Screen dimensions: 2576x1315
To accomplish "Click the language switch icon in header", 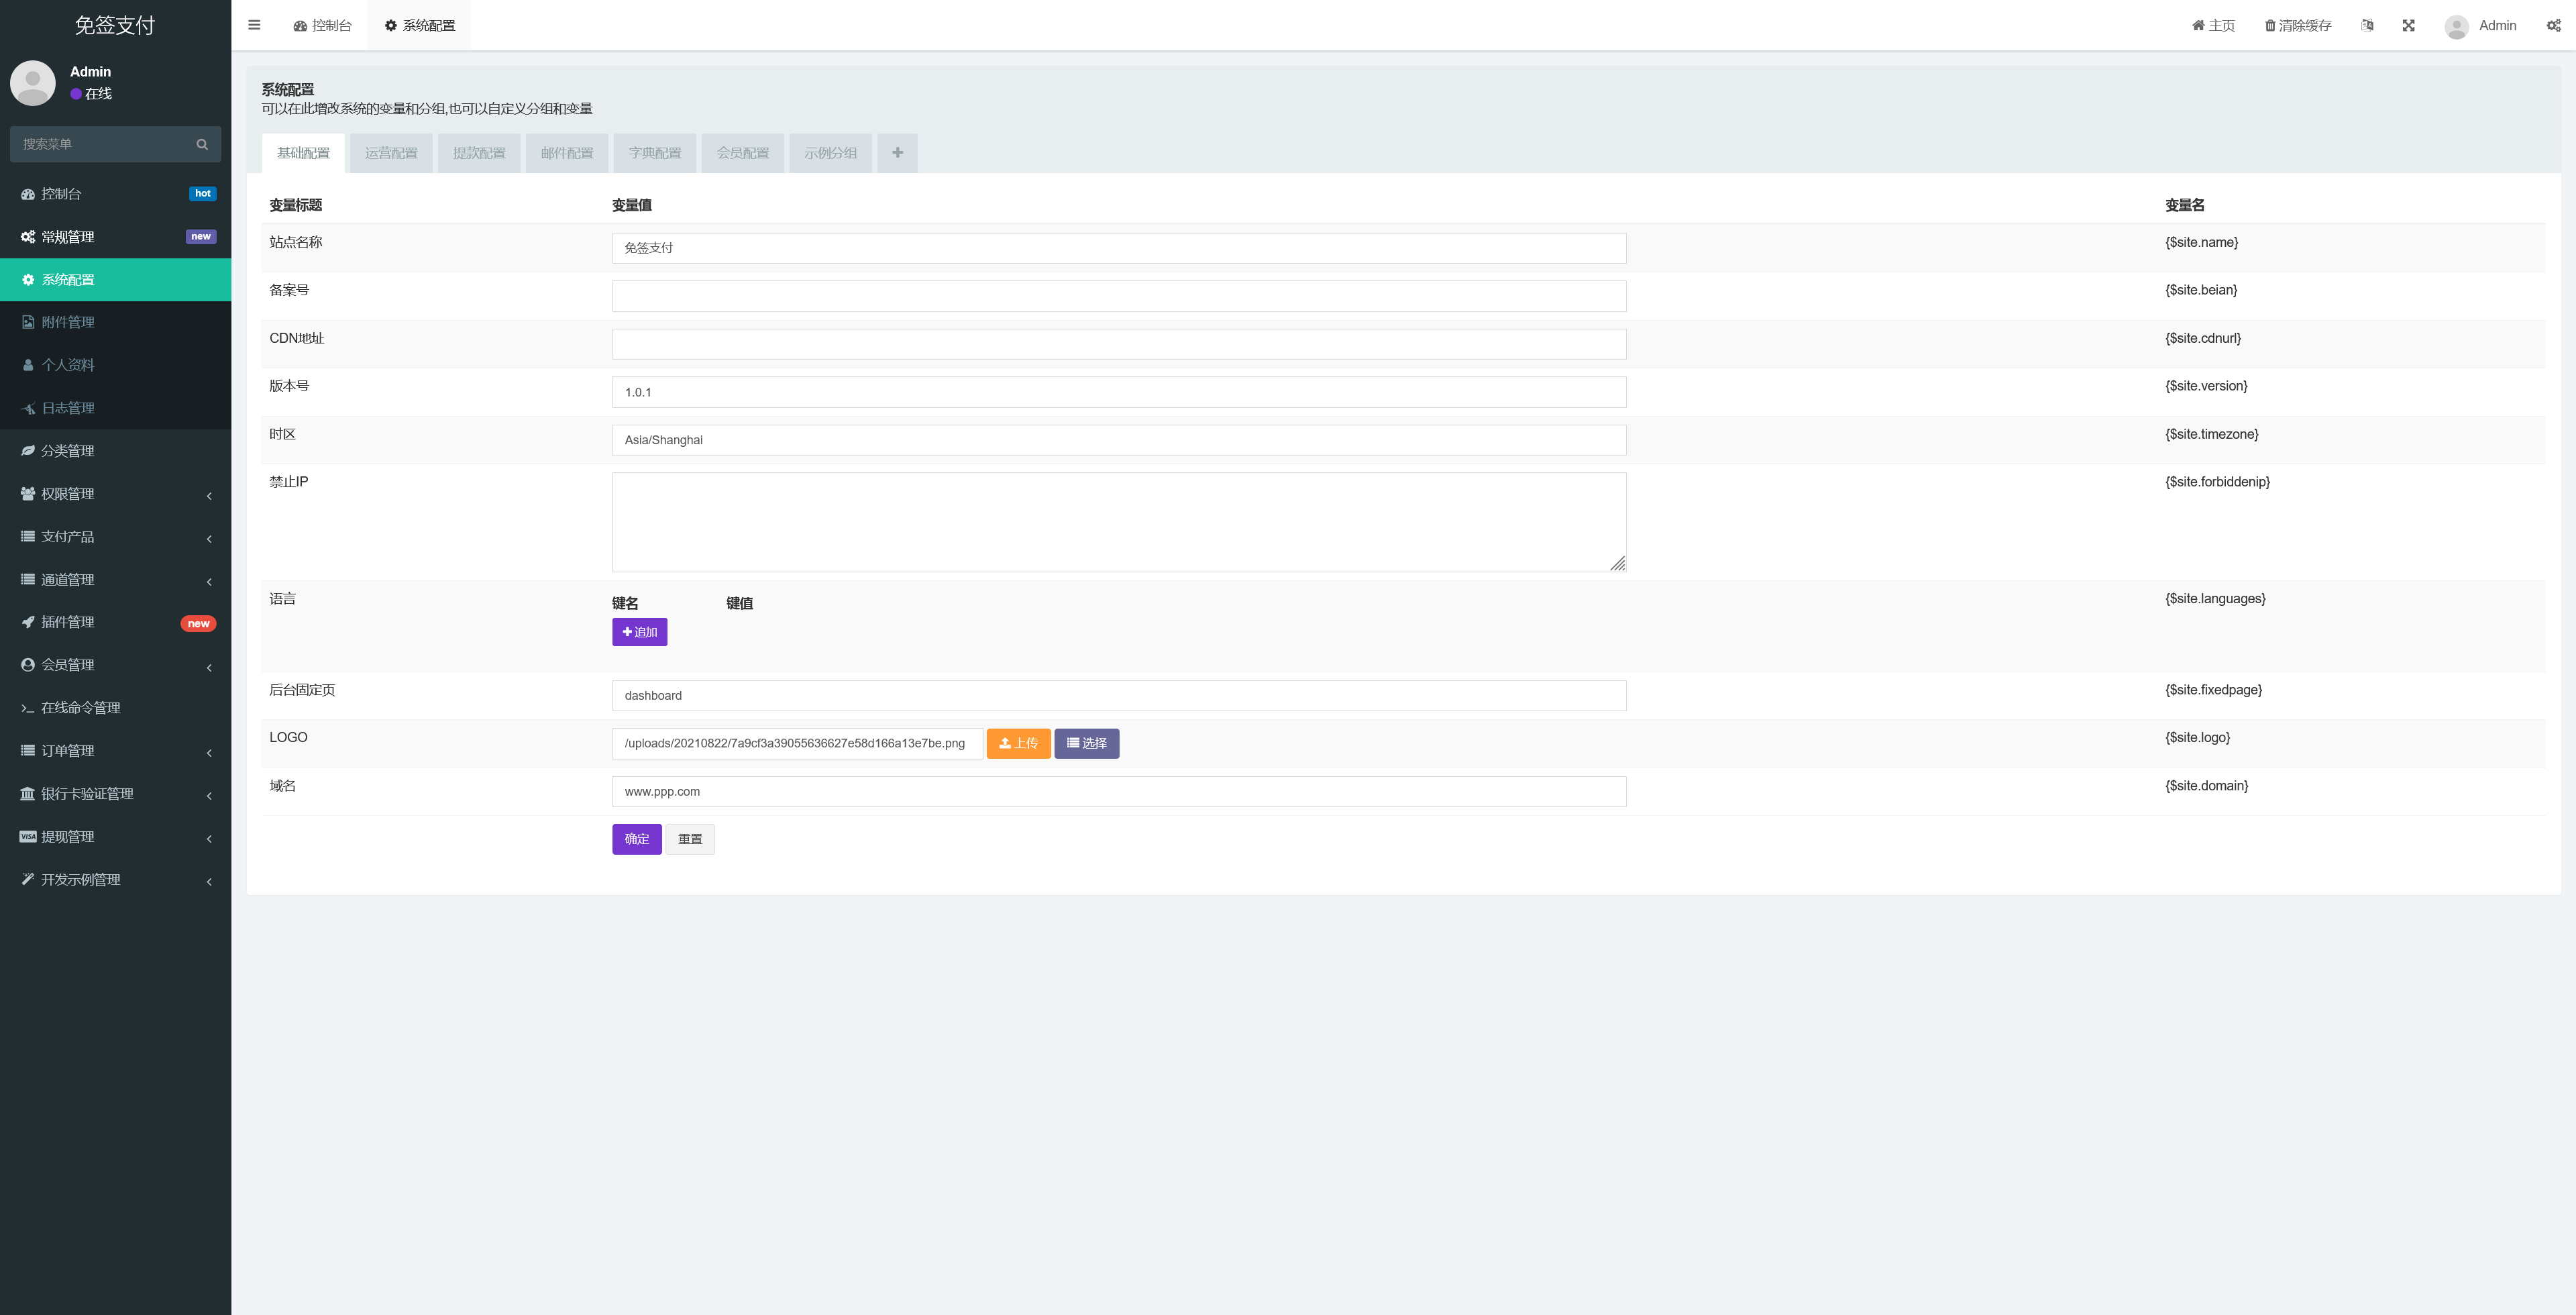I will coord(2367,25).
